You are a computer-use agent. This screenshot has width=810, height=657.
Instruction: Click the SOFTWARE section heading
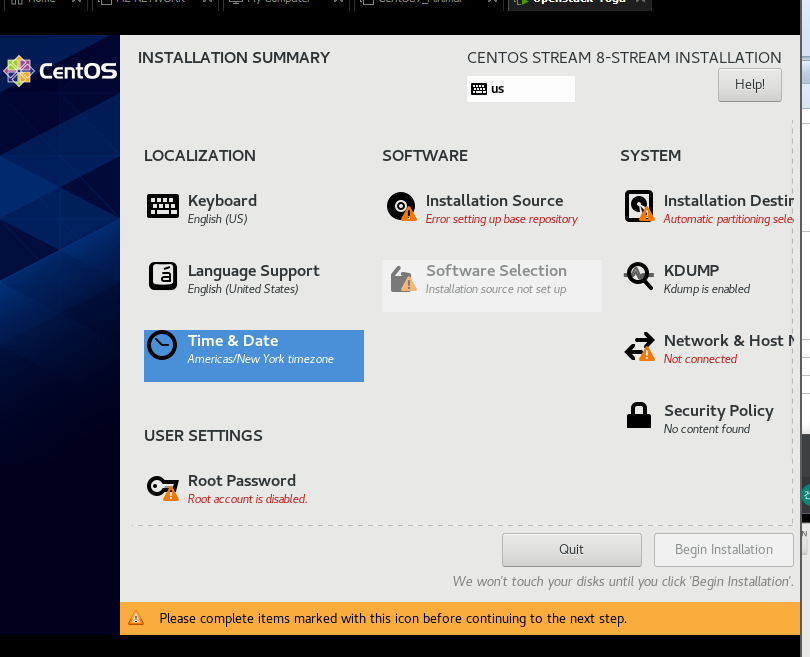(x=425, y=155)
